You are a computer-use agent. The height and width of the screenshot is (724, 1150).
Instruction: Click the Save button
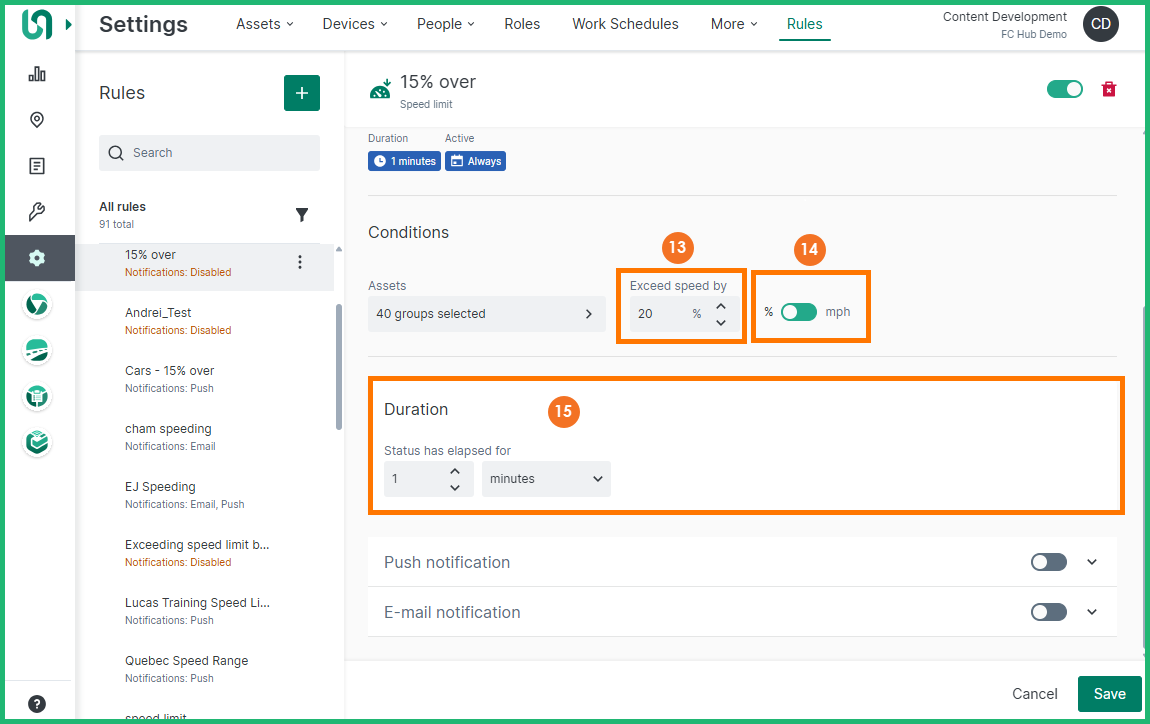pyautogui.click(x=1109, y=694)
